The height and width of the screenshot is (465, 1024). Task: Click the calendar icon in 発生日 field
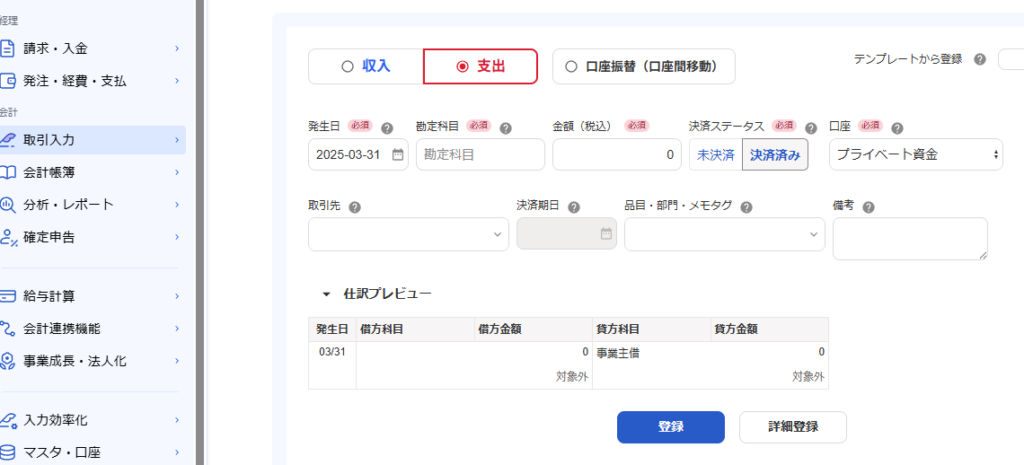click(x=397, y=155)
